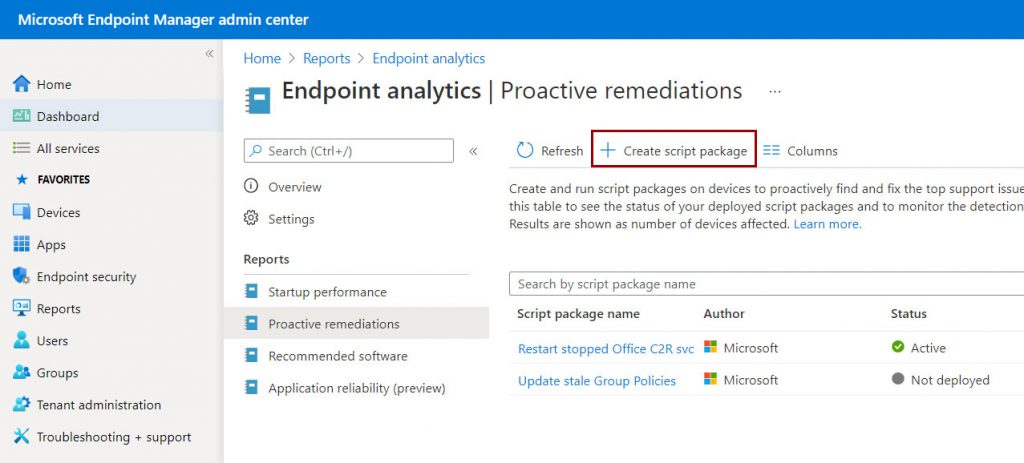Open Recommended software report
This screenshot has height=463, width=1024.
tap(338, 356)
